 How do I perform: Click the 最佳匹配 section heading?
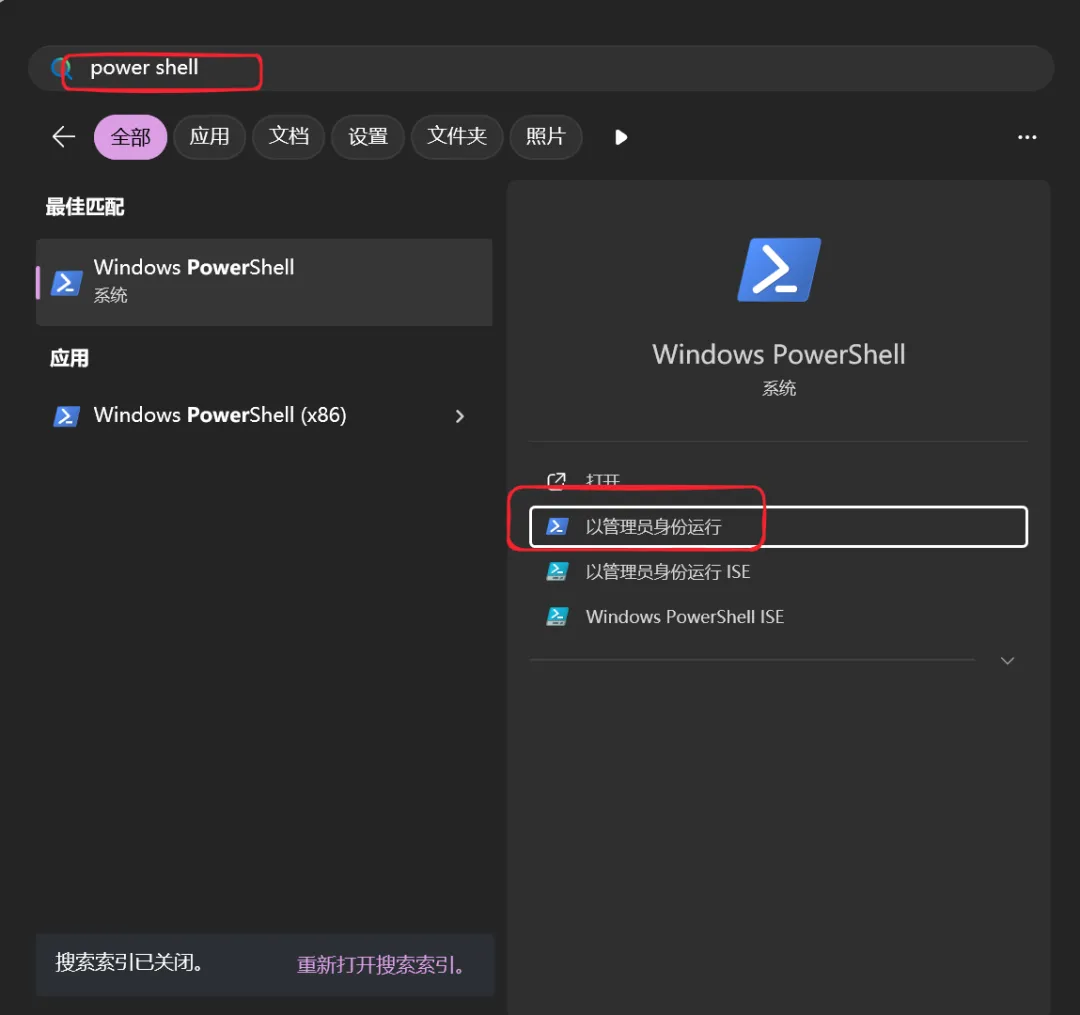click(x=85, y=207)
